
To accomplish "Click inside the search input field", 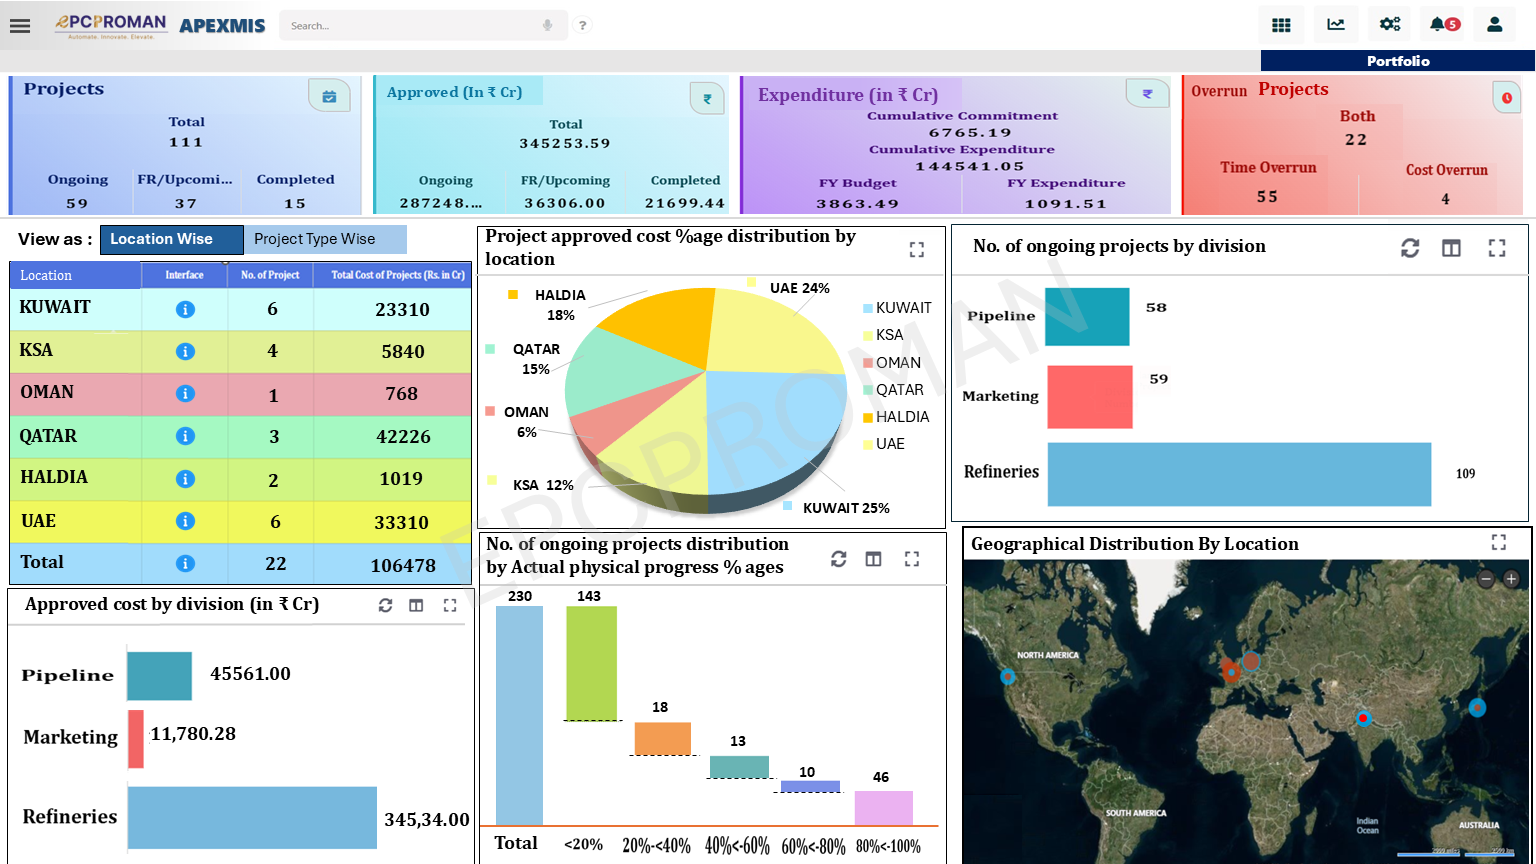I will tap(410, 25).
